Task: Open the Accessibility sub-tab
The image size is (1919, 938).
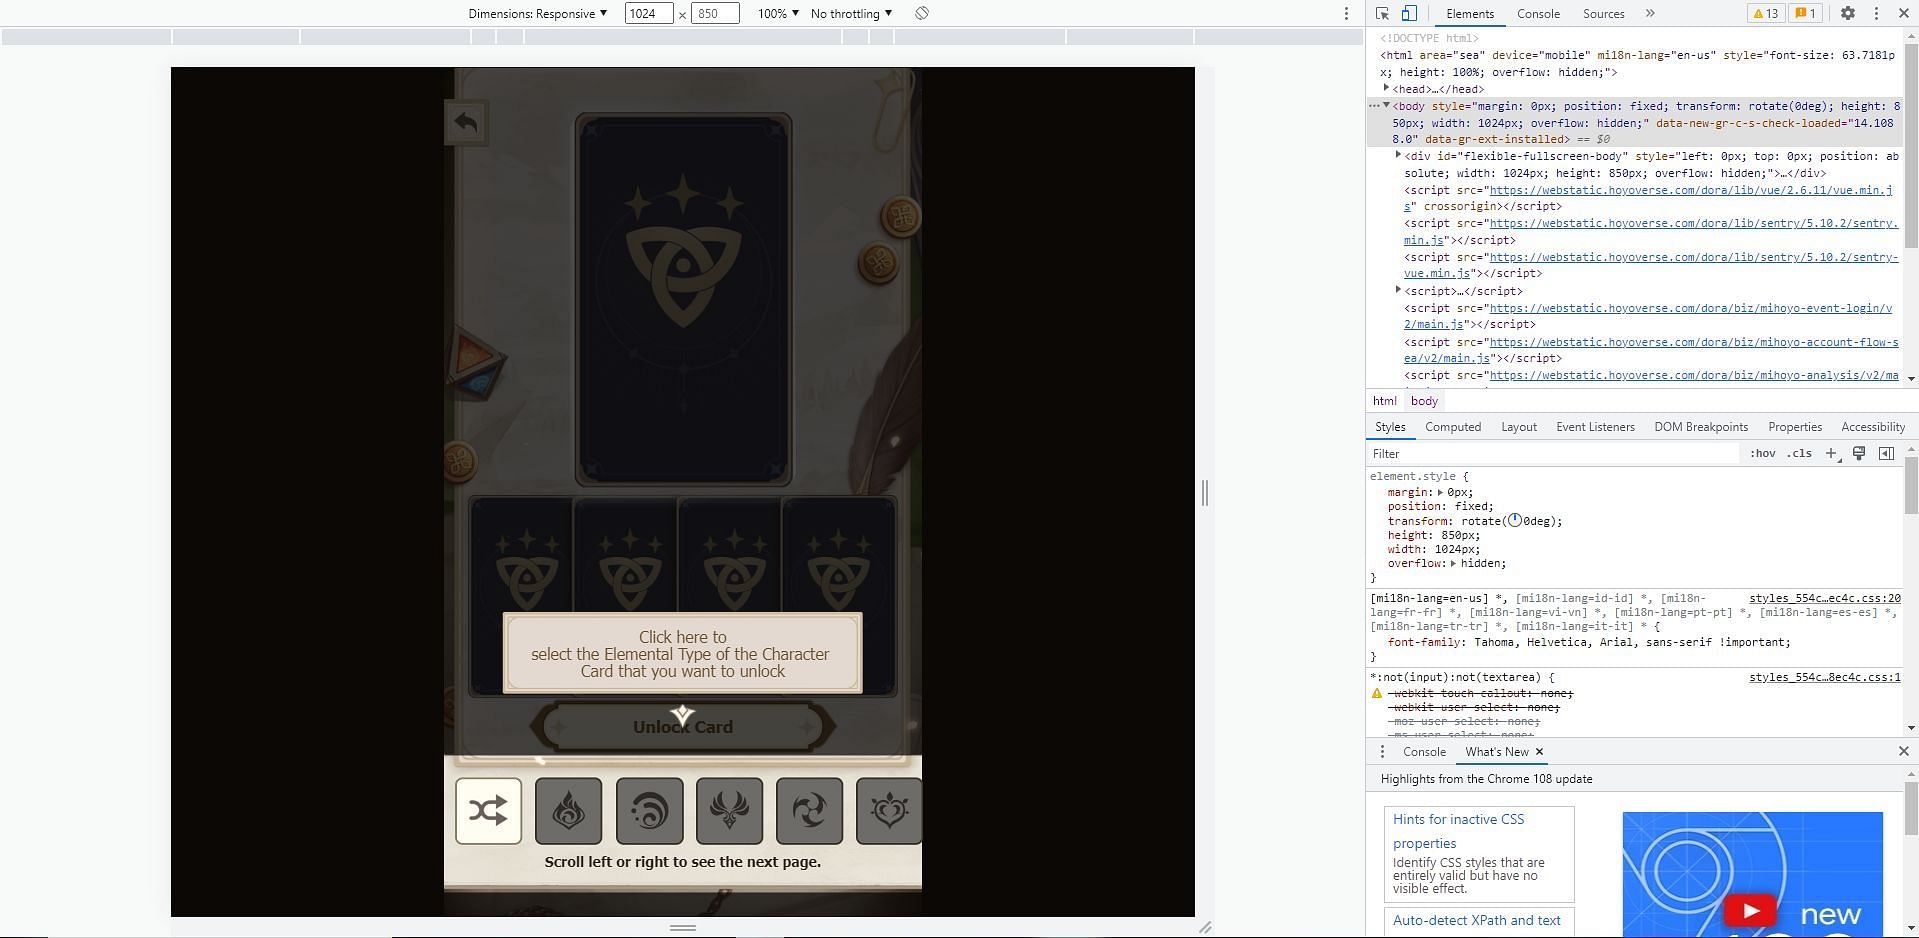Action: pyautogui.click(x=1872, y=427)
